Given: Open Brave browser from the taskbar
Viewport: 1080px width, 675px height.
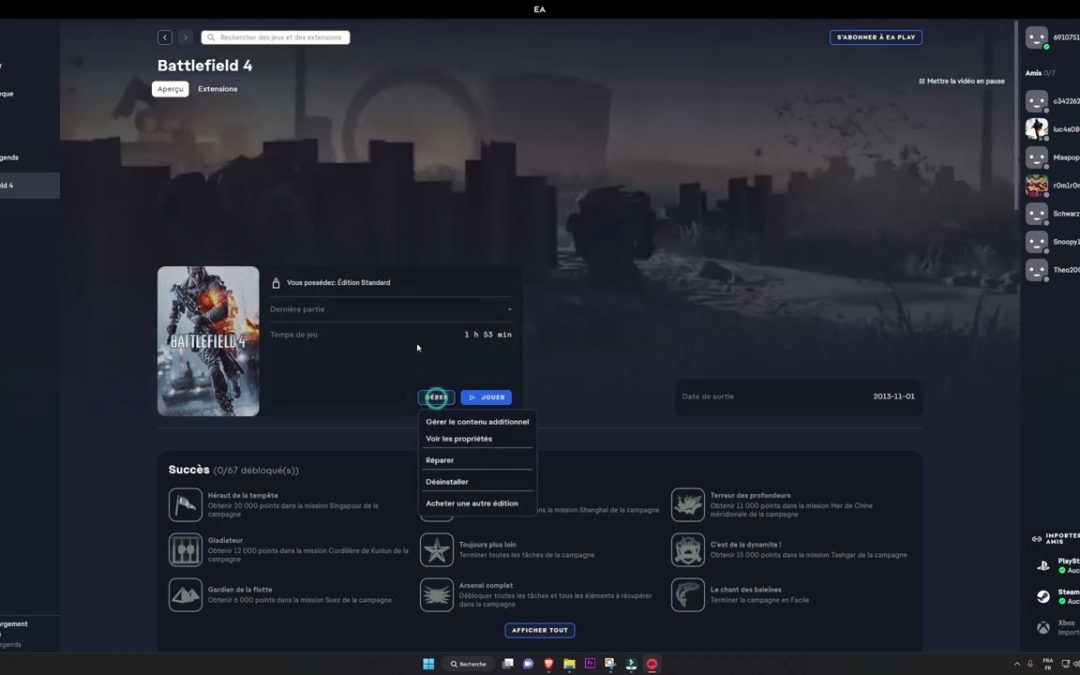Looking at the screenshot, I should pyautogui.click(x=548, y=664).
